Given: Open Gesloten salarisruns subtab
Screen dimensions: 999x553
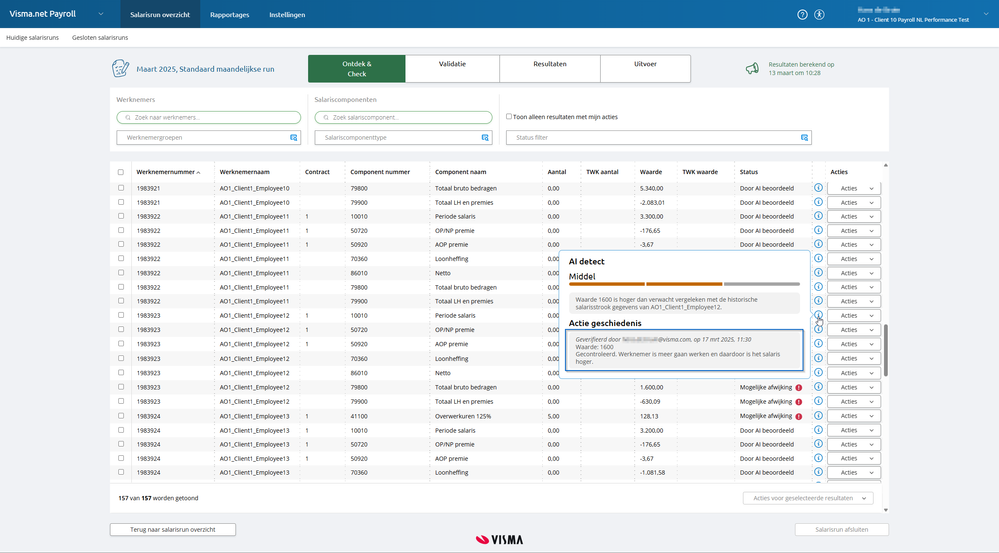Looking at the screenshot, I should click(x=100, y=38).
